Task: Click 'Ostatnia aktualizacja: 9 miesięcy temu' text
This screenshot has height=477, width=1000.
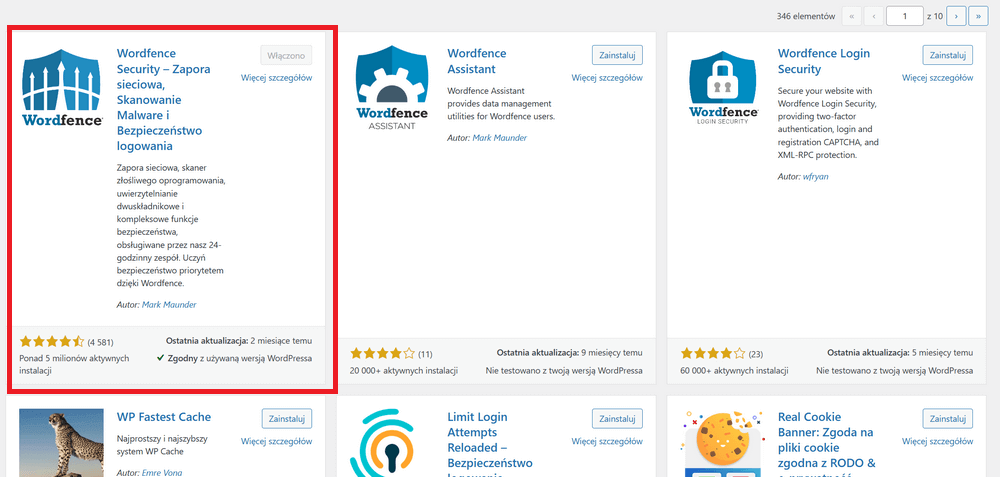Action: (x=570, y=352)
